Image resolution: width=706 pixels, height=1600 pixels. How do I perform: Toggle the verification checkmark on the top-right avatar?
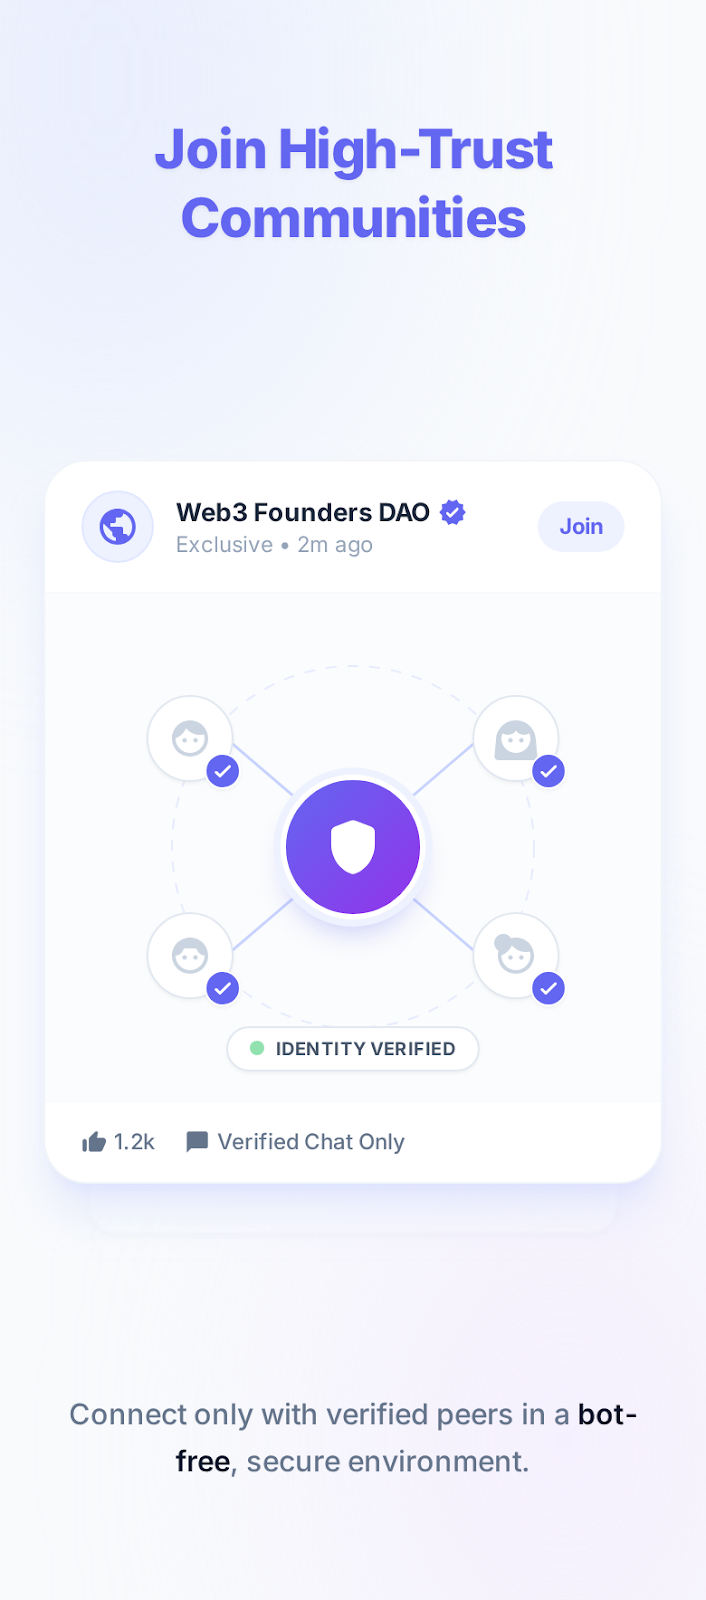548,771
